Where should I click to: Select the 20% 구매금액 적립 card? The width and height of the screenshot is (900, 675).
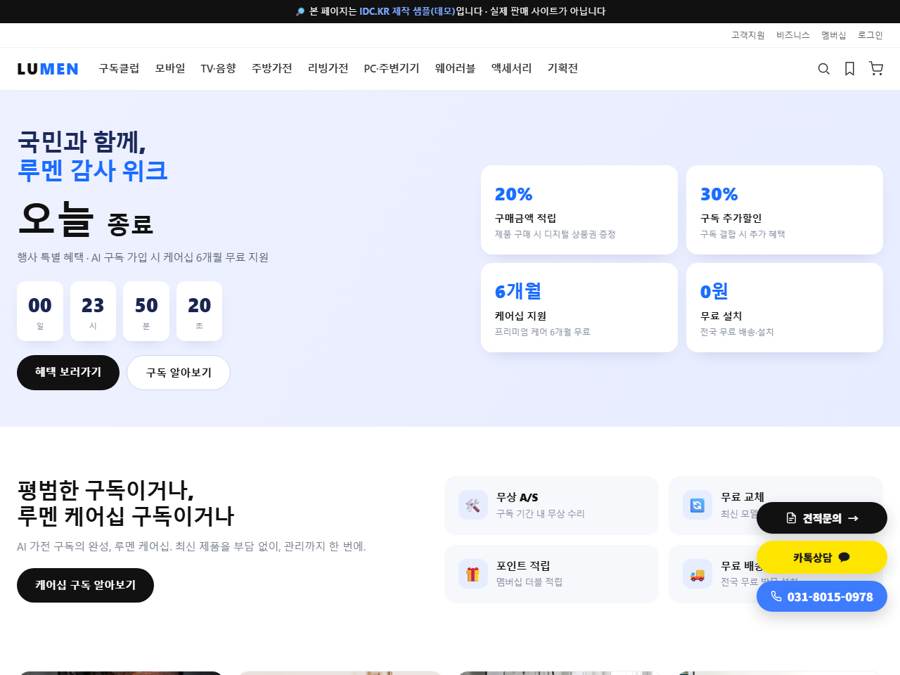[x=579, y=210]
